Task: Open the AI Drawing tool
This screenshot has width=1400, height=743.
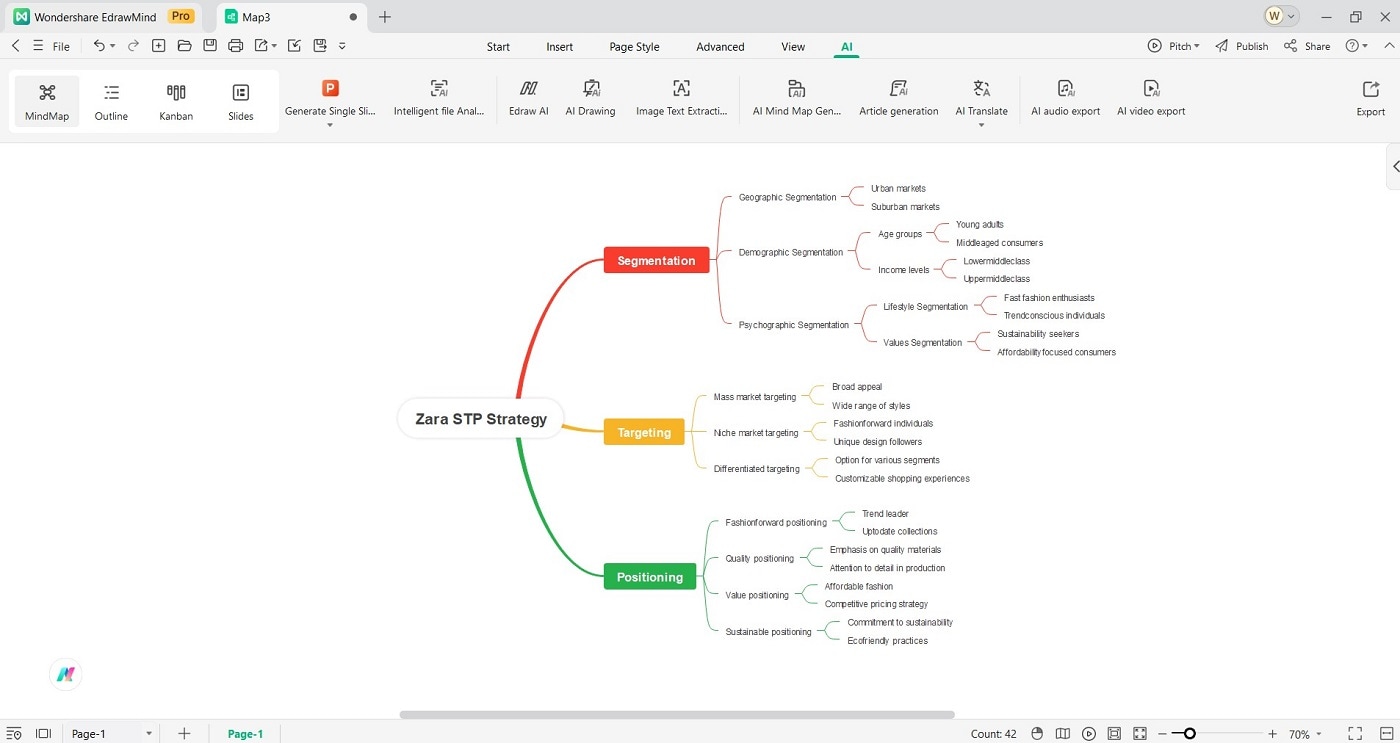Action: (590, 98)
